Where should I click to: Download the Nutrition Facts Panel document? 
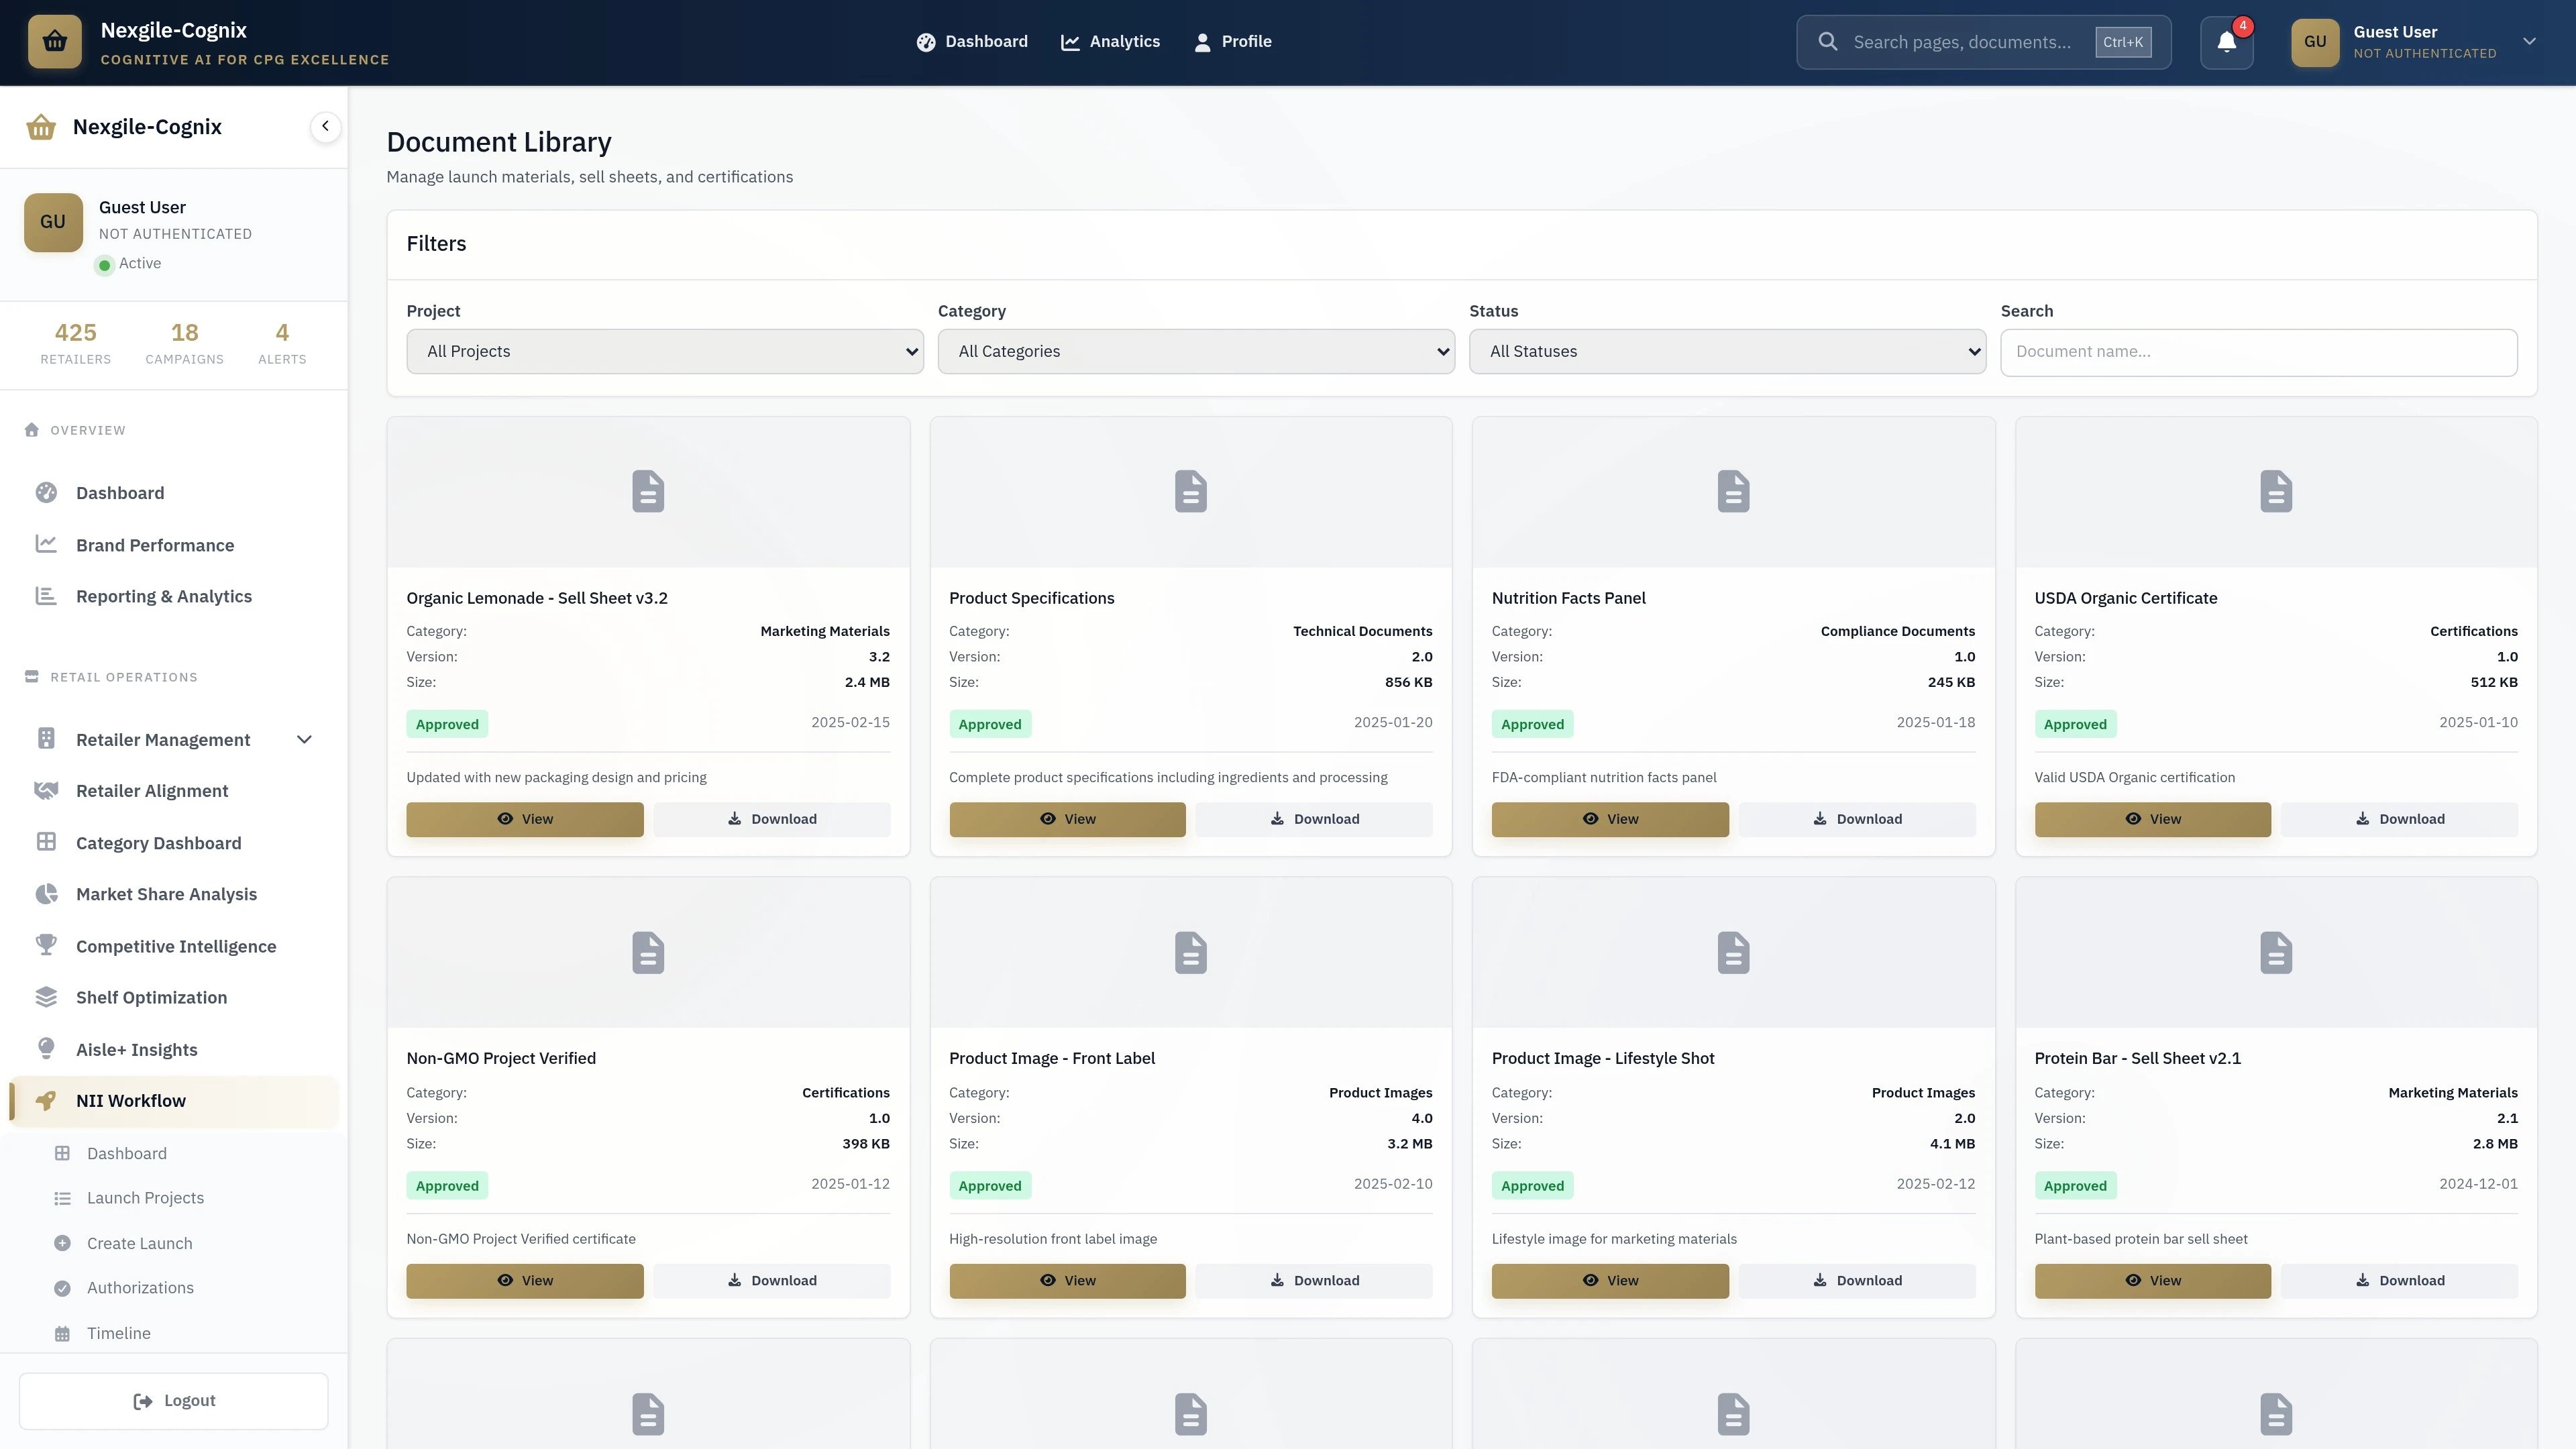coord(1857,818)
